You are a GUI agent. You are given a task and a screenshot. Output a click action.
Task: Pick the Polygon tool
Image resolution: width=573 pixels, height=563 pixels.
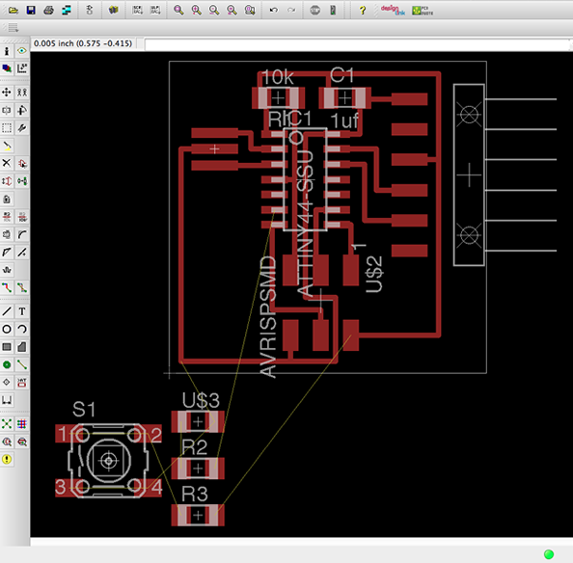(22, 347)
